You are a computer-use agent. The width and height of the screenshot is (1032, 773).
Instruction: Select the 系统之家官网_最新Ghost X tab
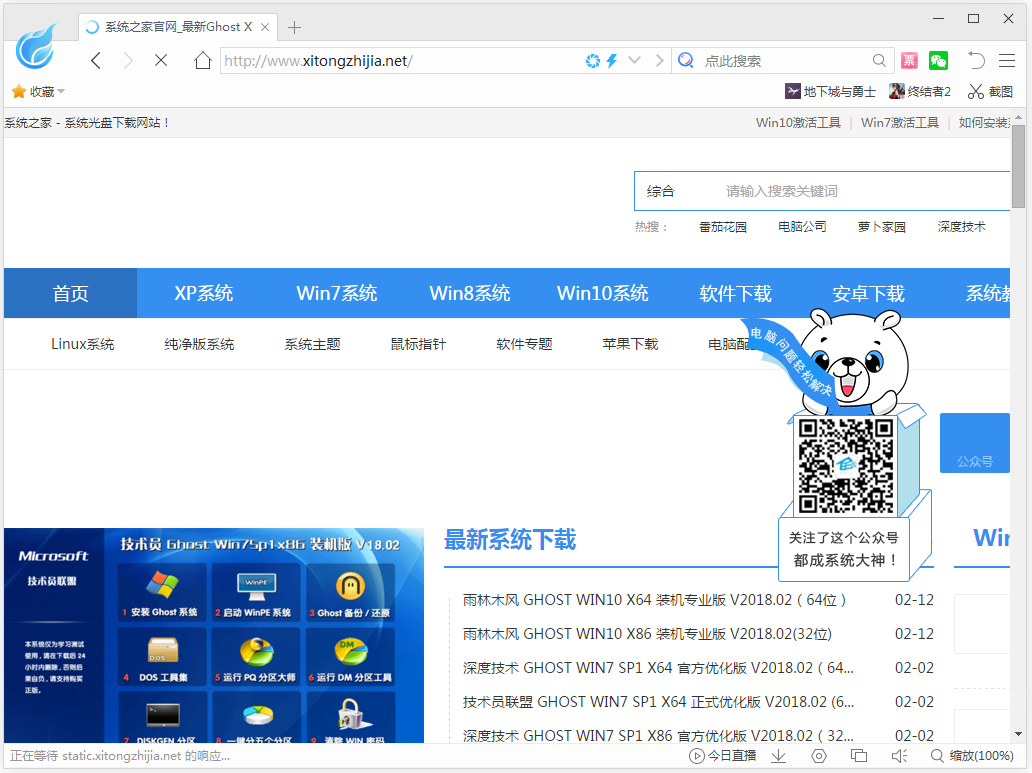tap(178, 27)
